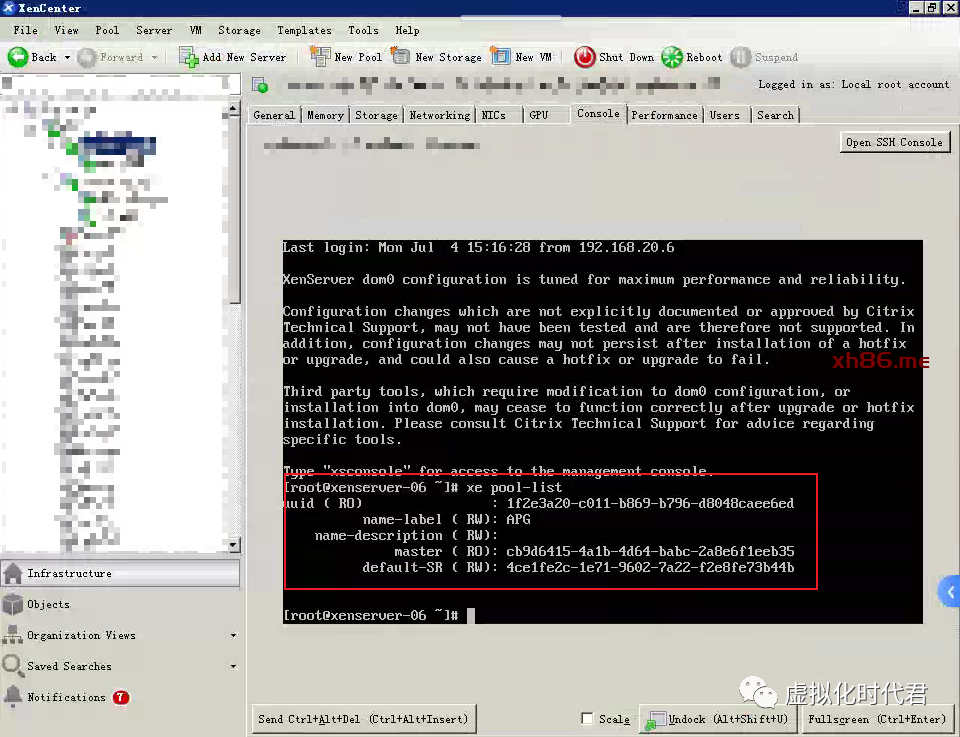Switch to the General tab
The image size is (960, 737).
click(x=274, y=115)
